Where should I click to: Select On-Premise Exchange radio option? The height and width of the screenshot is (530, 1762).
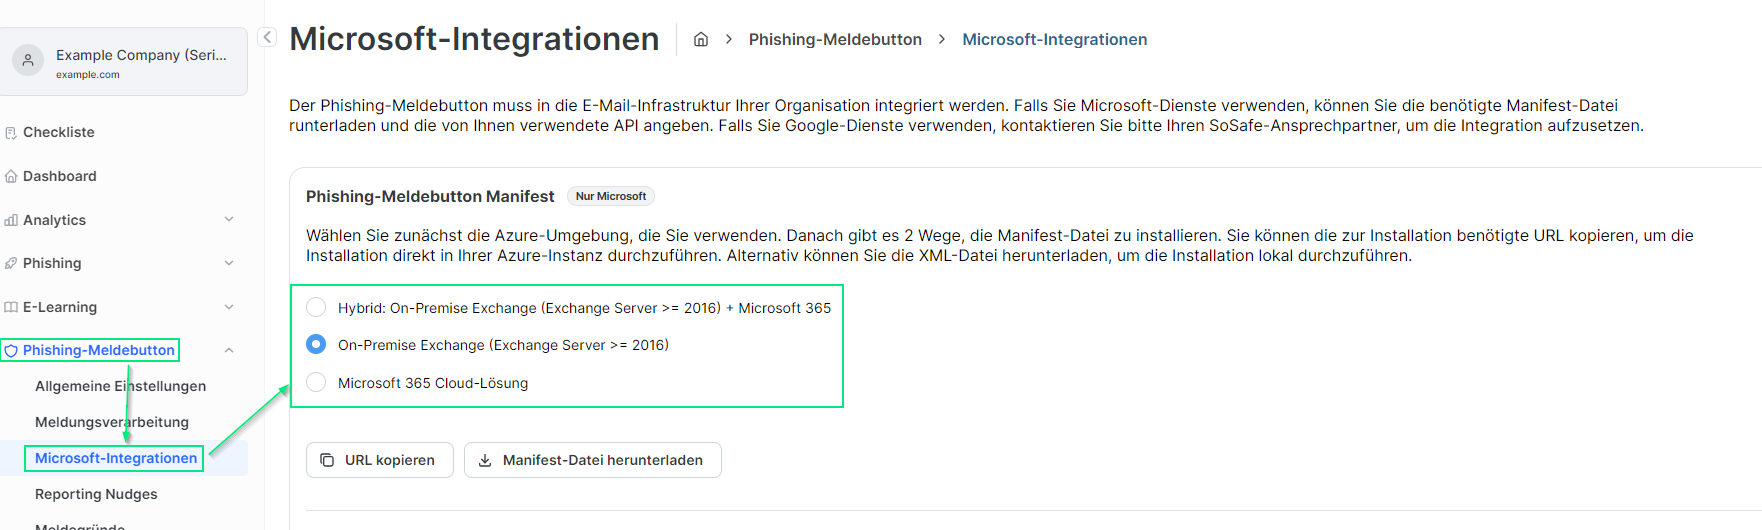316,344
